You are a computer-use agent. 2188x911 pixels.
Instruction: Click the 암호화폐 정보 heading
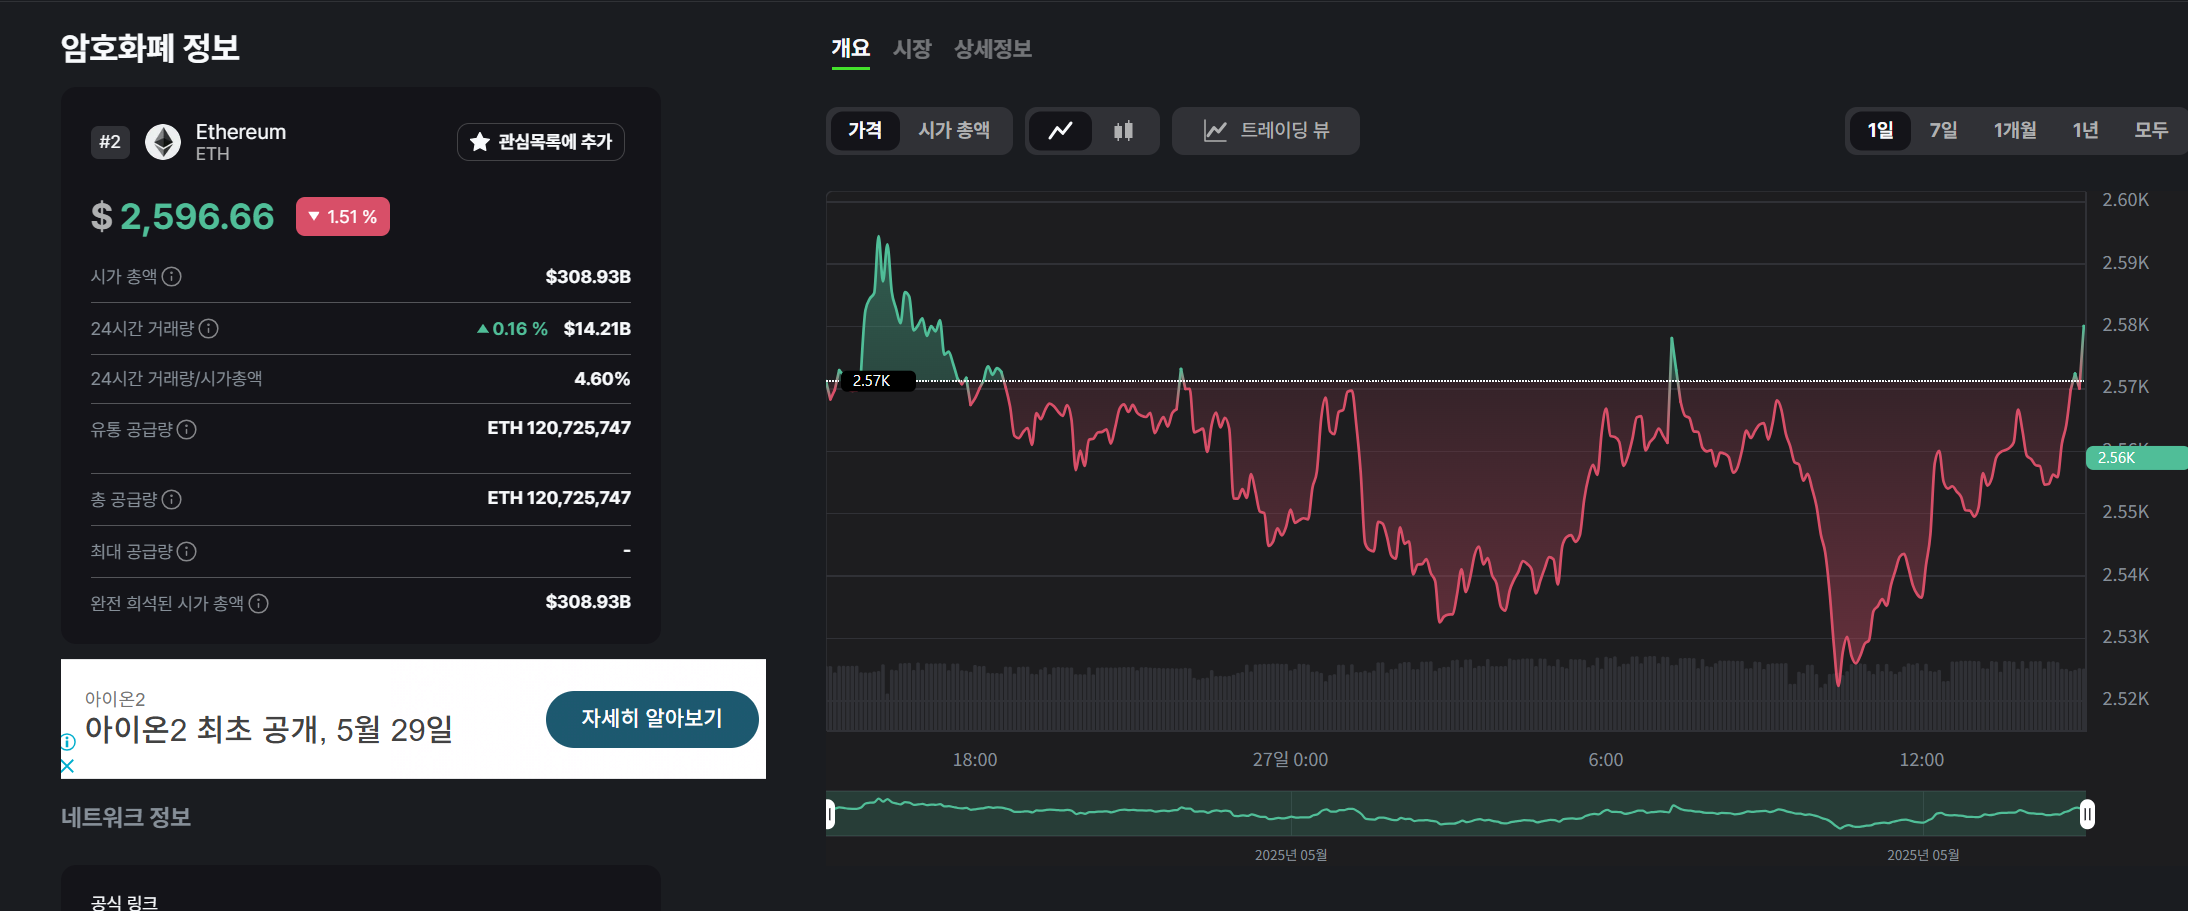[150, 48]
